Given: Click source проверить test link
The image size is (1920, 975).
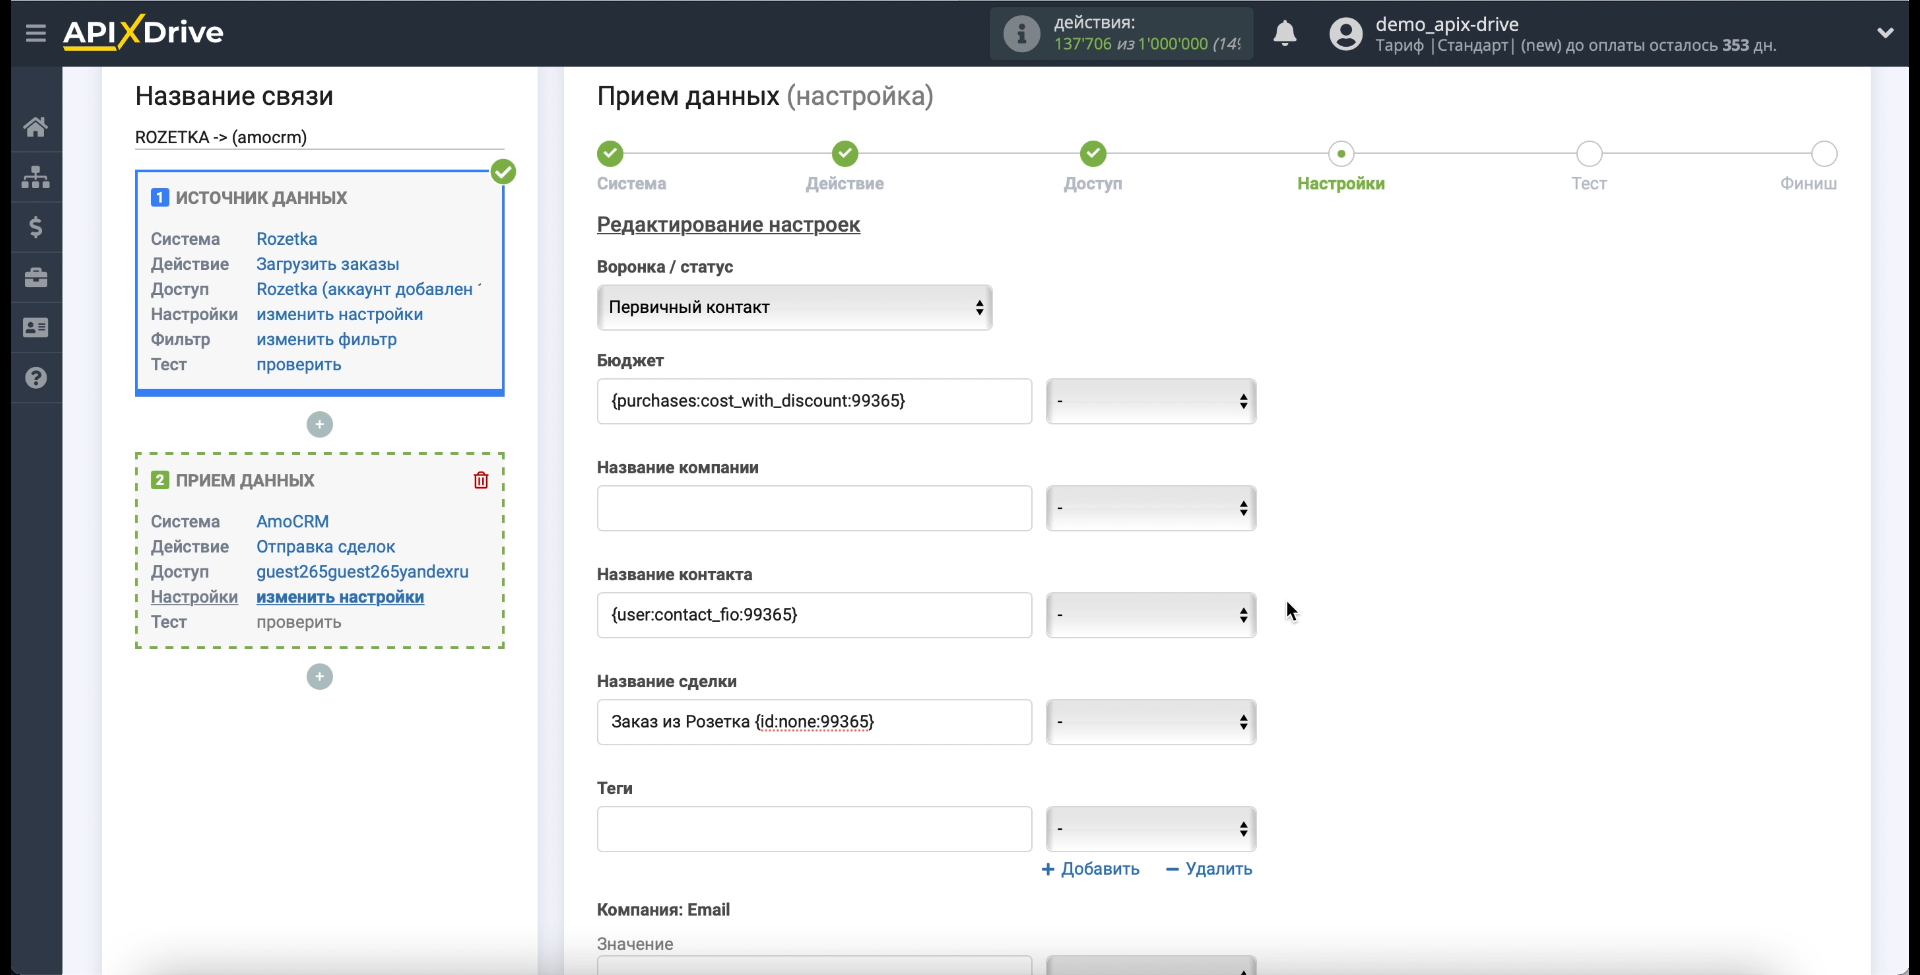Looking at the screenshot, I should tap(299, 364).
